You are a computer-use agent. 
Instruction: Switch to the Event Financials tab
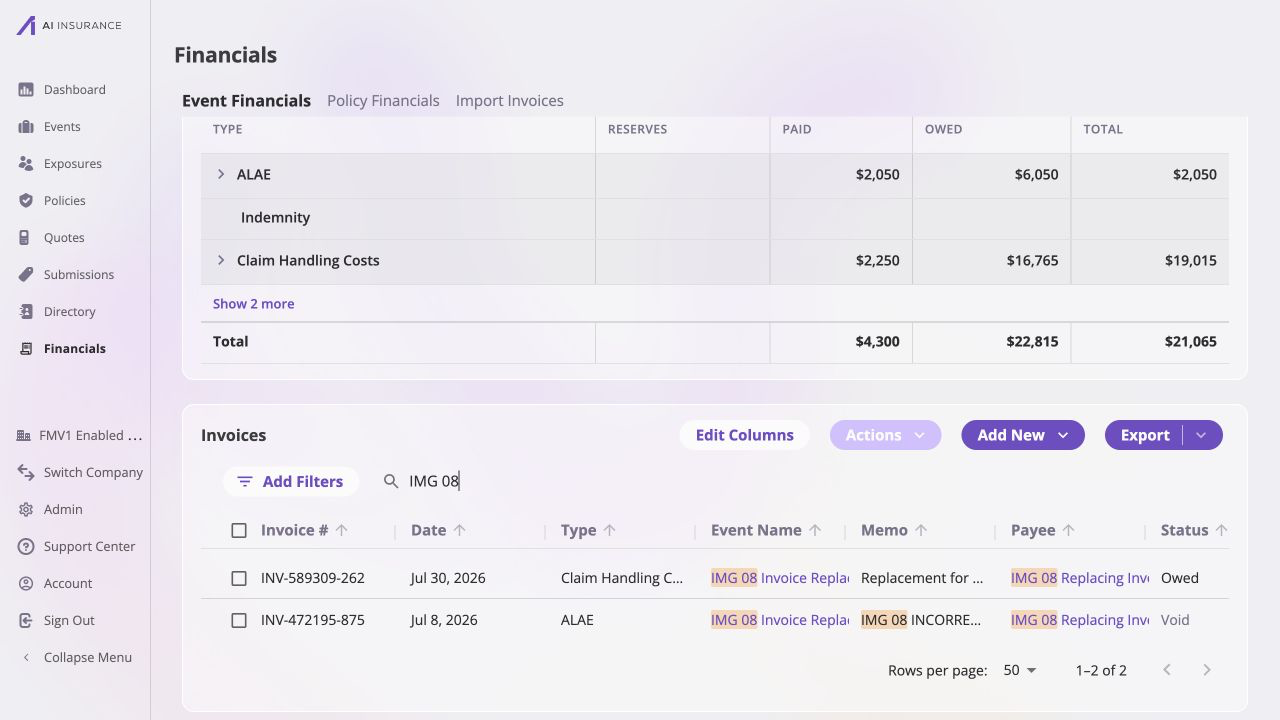pyautogui.click(x=246, y=101)
